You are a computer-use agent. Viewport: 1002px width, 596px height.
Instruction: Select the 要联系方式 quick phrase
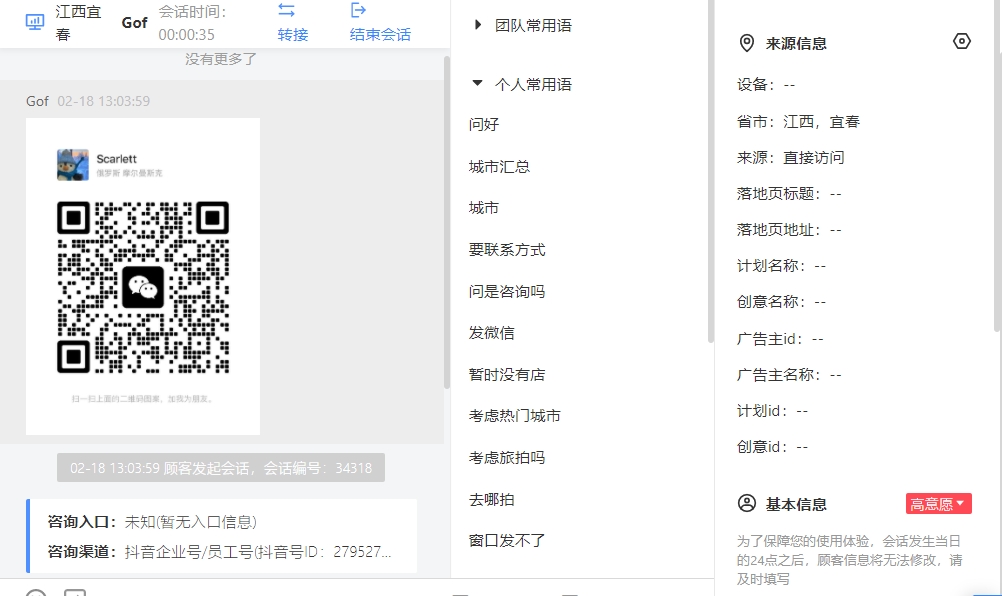tap(507, 250)
